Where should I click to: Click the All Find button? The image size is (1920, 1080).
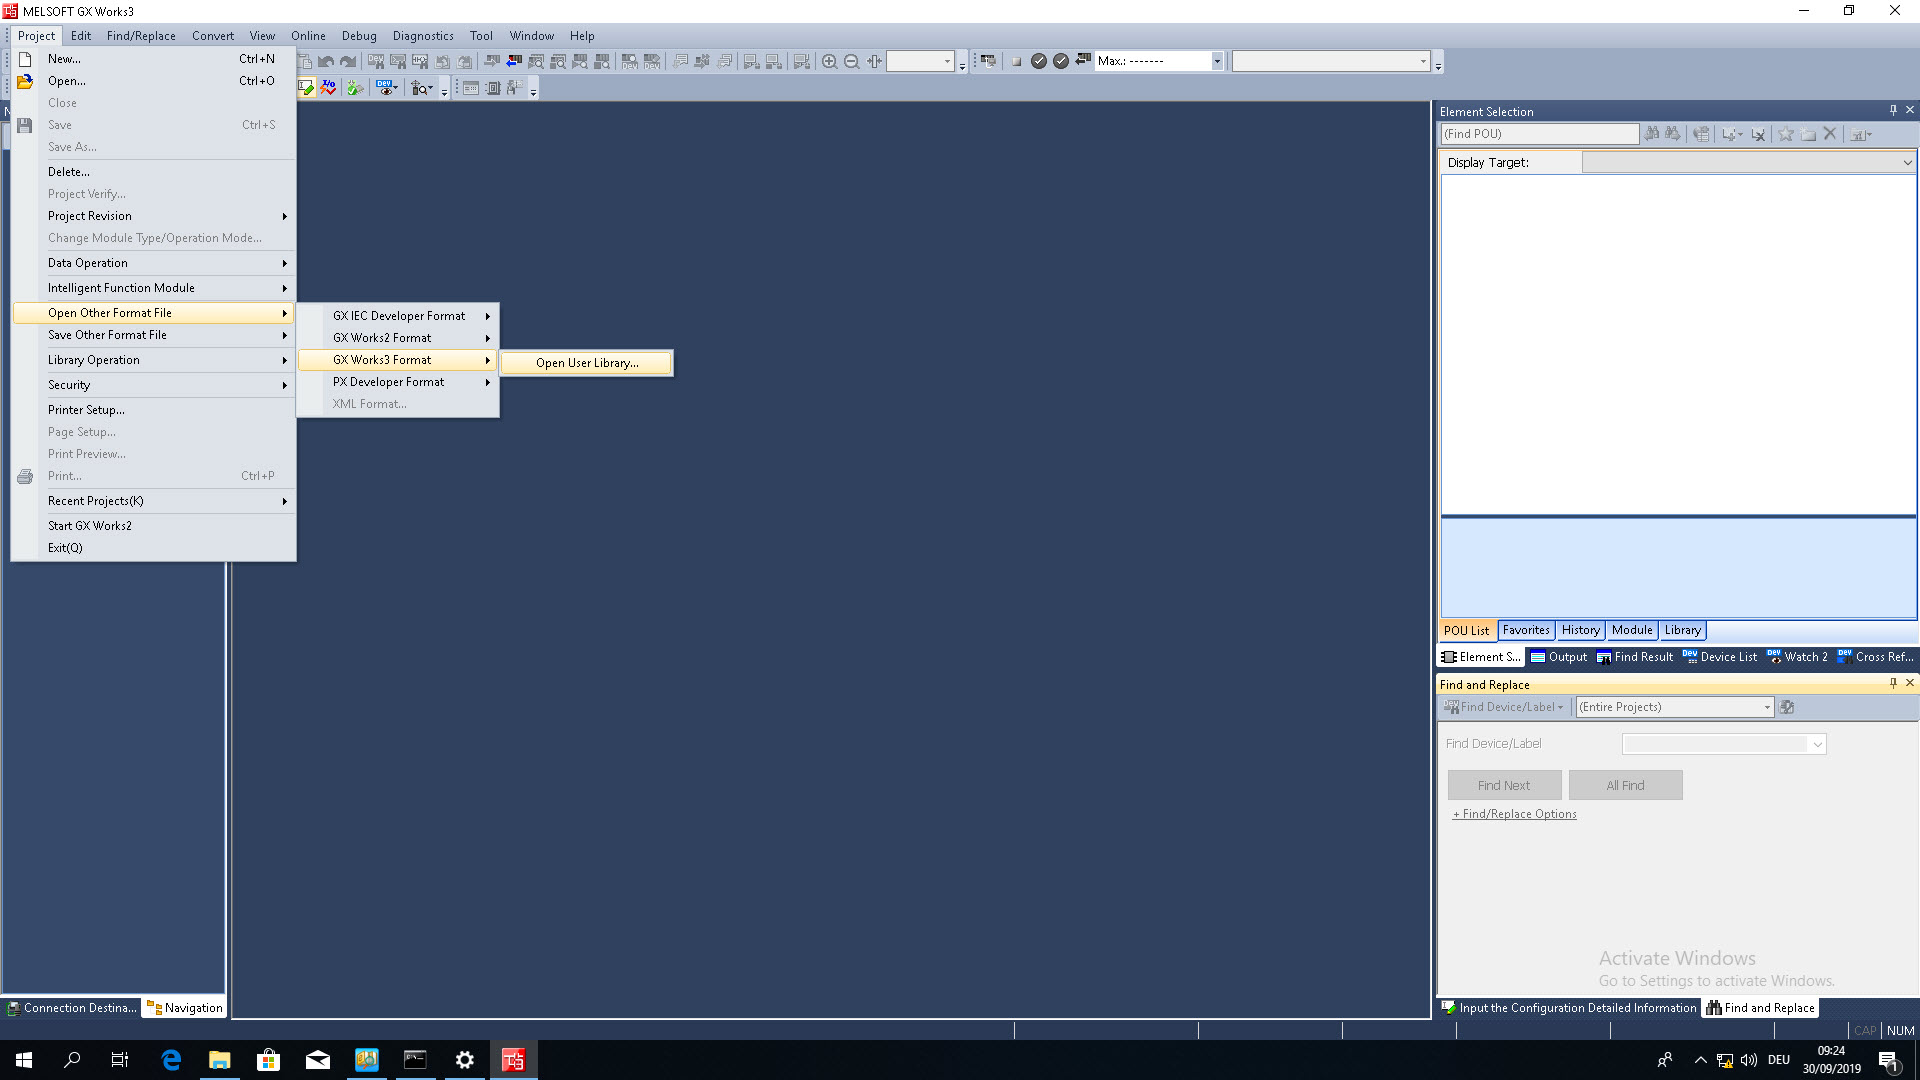tap(1625, 786)
